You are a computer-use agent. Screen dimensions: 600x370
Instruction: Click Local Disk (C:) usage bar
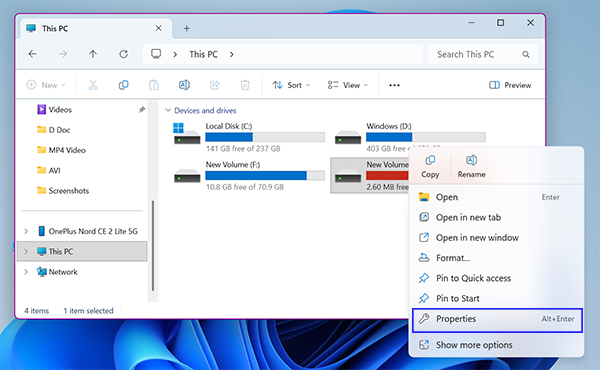pos(265,137)
